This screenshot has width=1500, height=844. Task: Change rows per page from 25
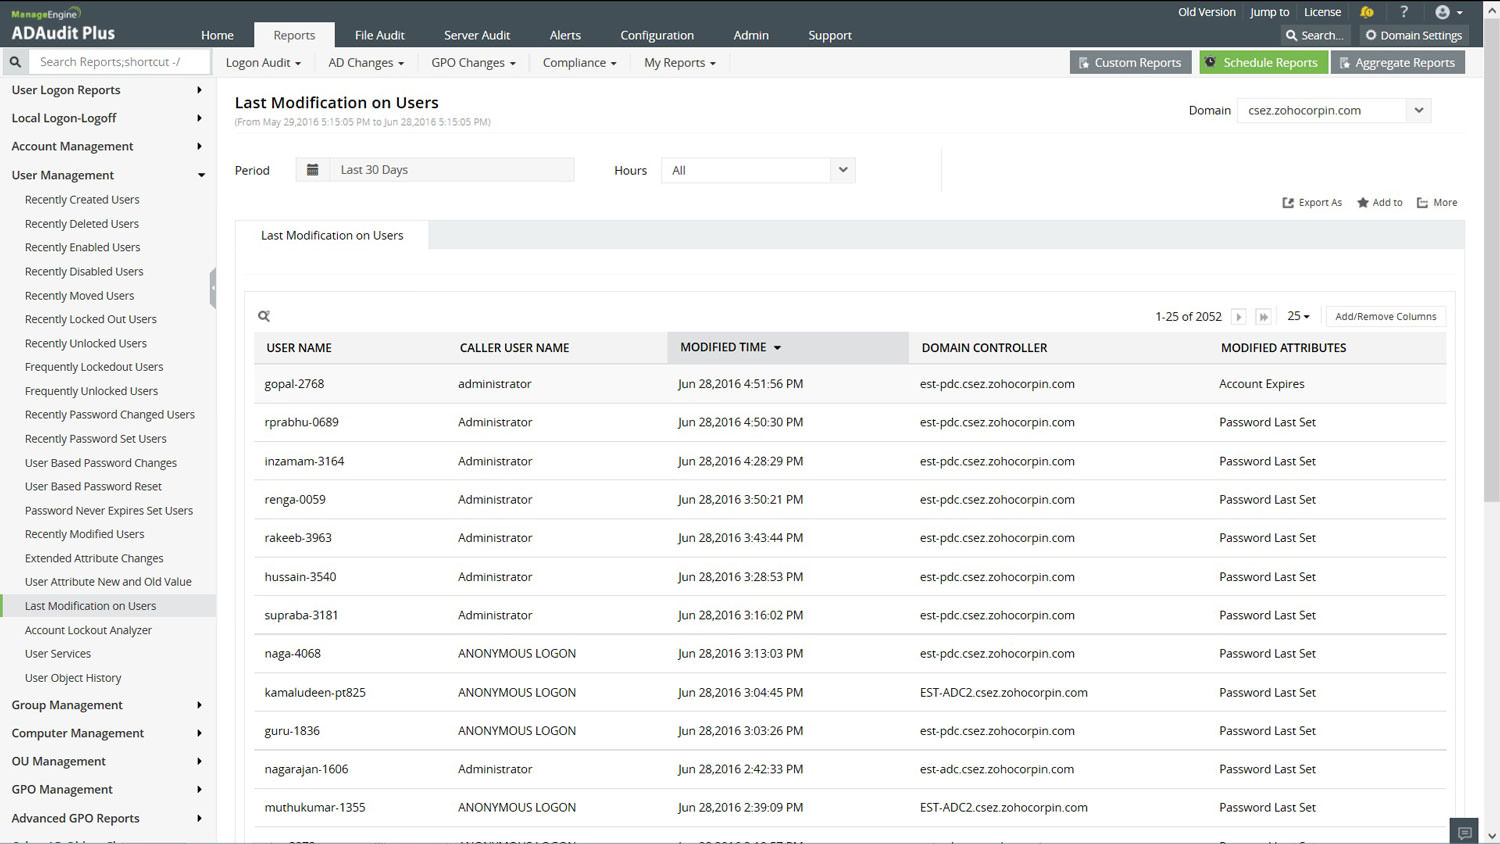click(x=1298, y=316)
